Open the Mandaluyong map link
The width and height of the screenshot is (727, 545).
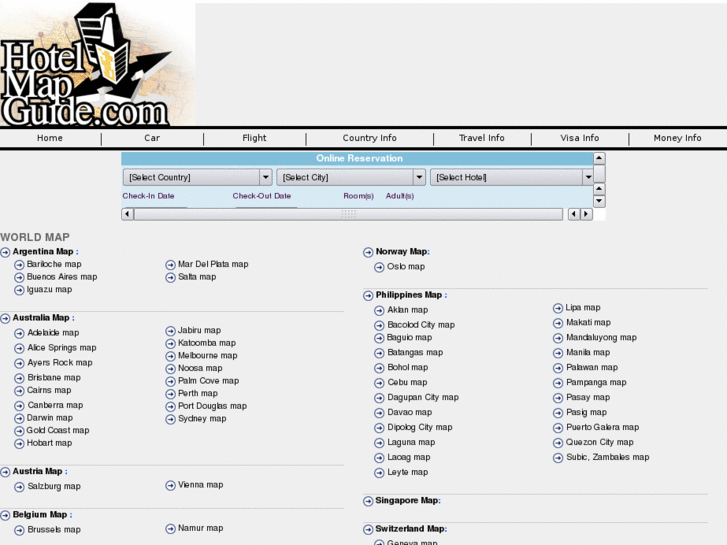tap(601, 337)
